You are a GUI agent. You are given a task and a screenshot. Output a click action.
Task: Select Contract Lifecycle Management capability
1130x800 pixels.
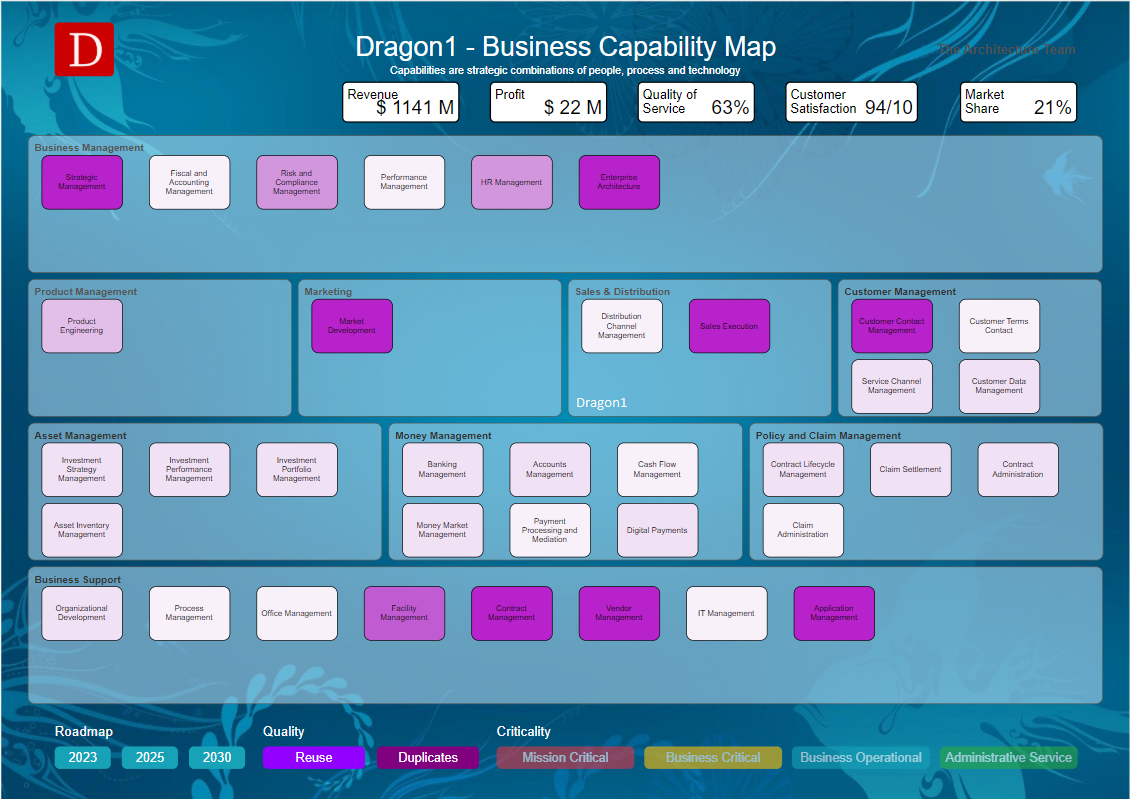(803, 470)
